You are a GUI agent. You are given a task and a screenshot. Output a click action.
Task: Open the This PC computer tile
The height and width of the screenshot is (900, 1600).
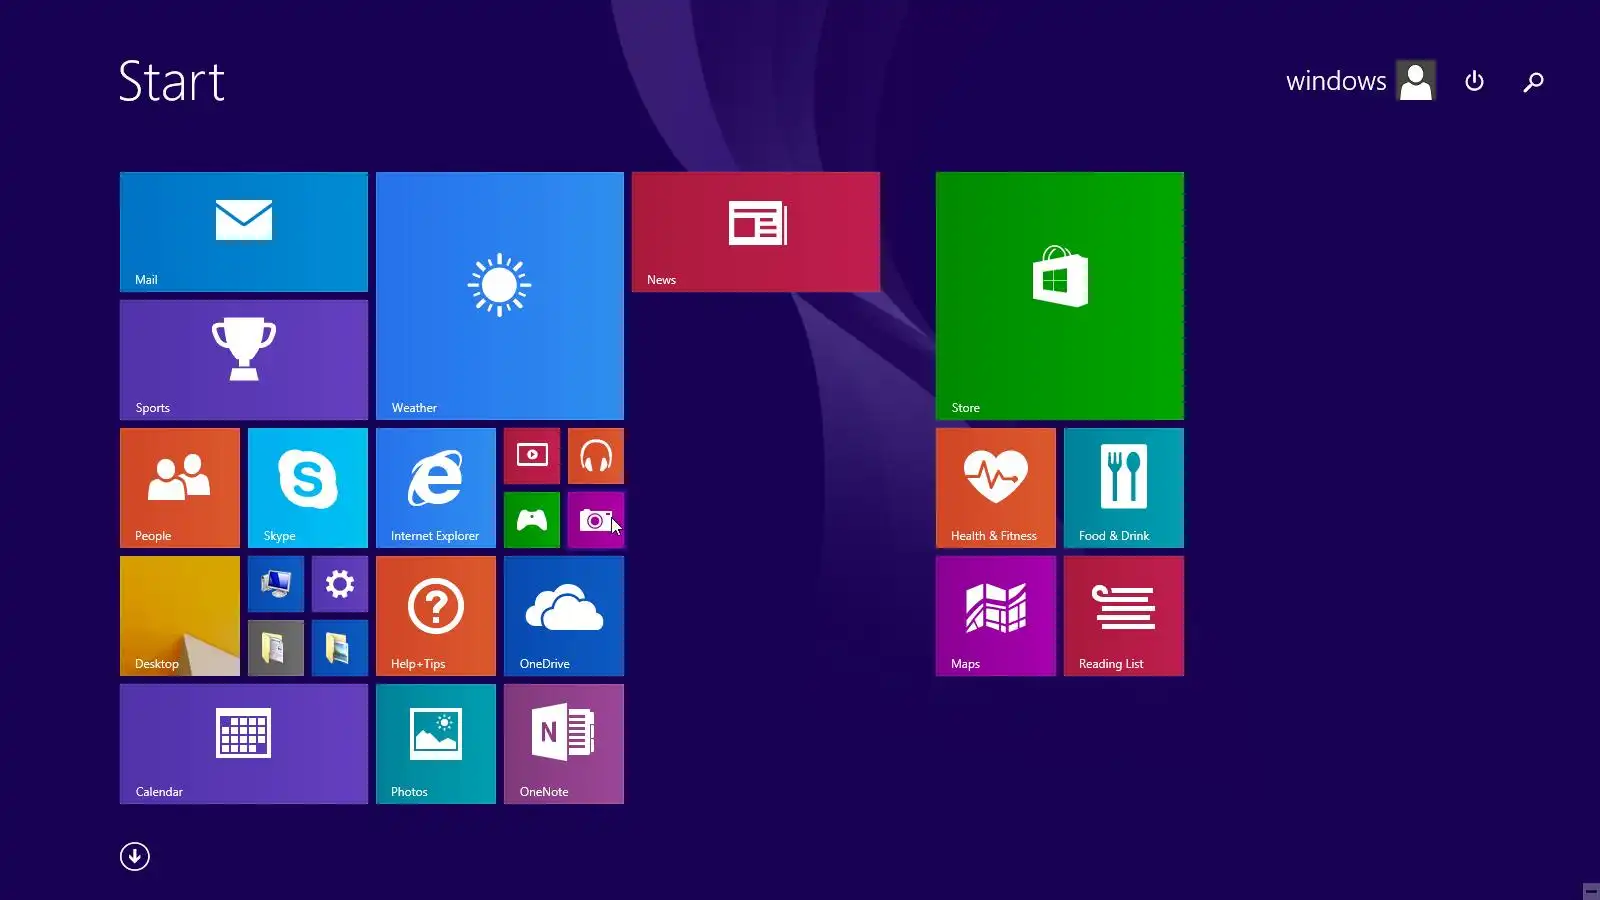point(276,584)
